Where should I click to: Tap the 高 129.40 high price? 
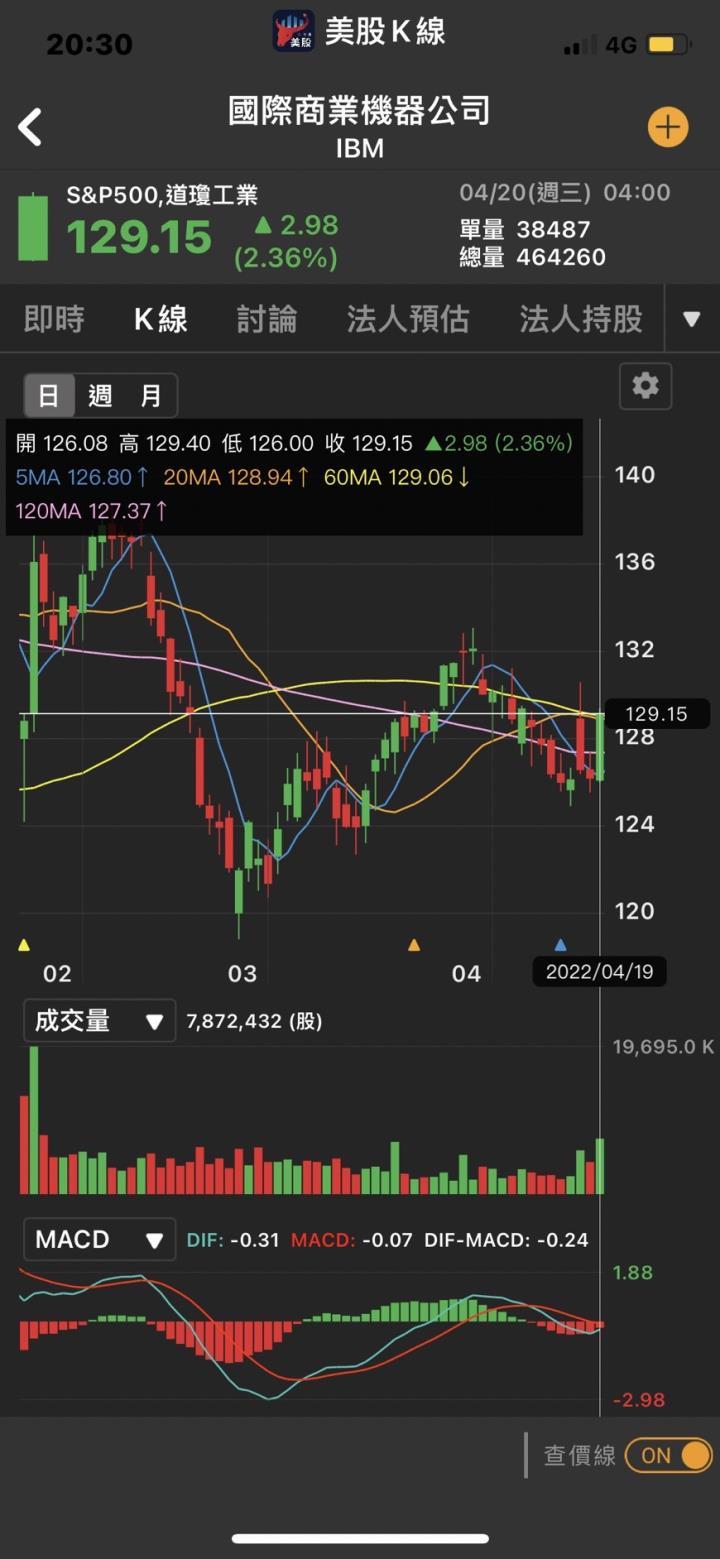tap(165, 443)
